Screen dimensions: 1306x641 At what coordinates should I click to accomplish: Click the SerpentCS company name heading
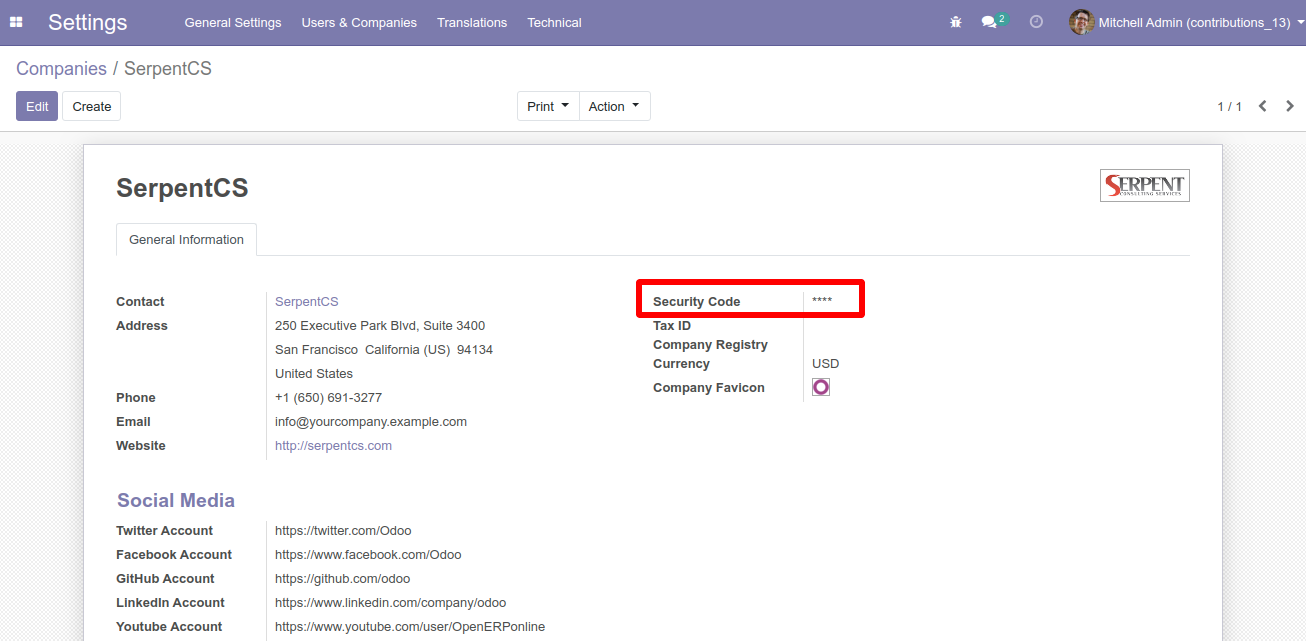pyautogui.click(x=182, y=188)
